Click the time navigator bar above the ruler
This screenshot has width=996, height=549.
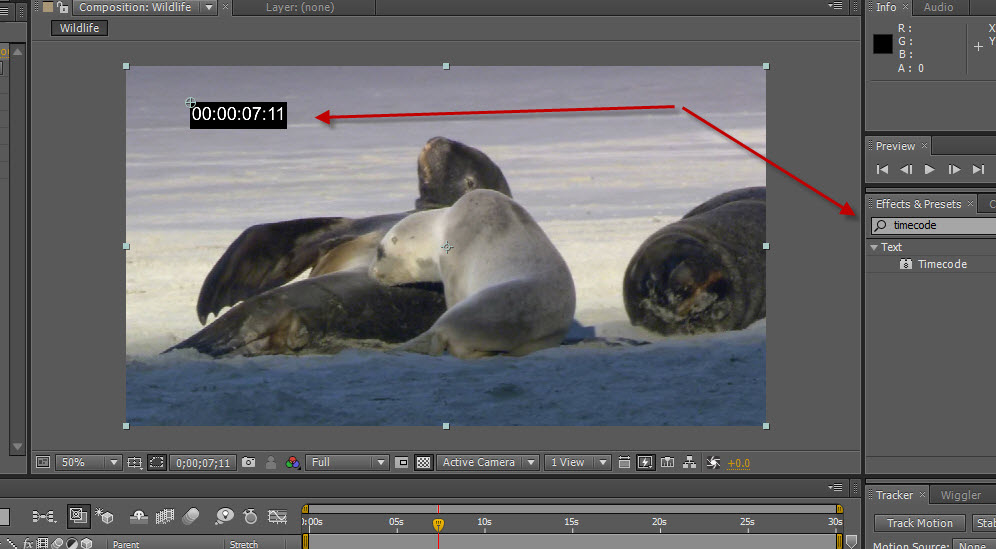tap(572, 509)
